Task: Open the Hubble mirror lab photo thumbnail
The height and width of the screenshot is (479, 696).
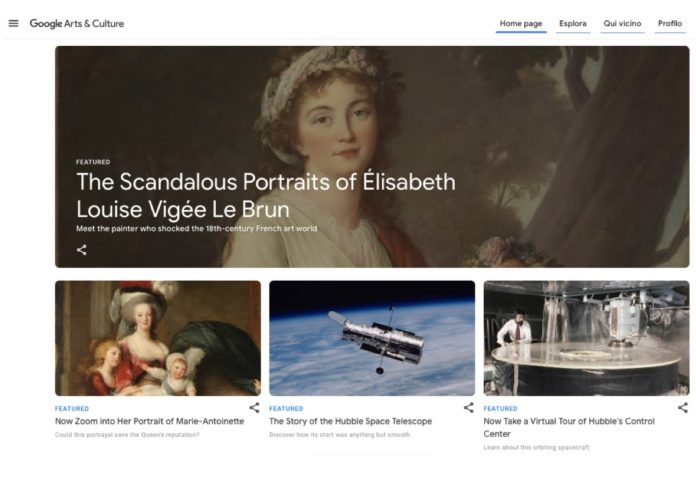Action: click(x=586, y=338)
